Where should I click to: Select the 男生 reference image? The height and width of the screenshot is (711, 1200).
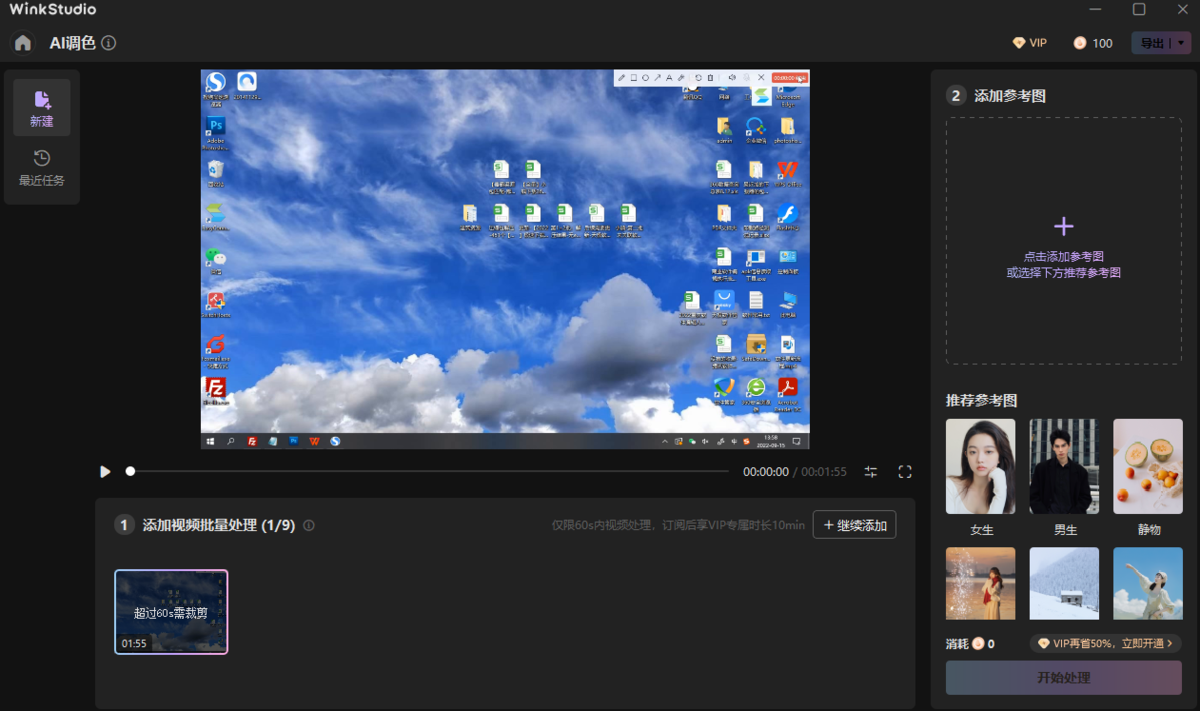[1063, 465]
